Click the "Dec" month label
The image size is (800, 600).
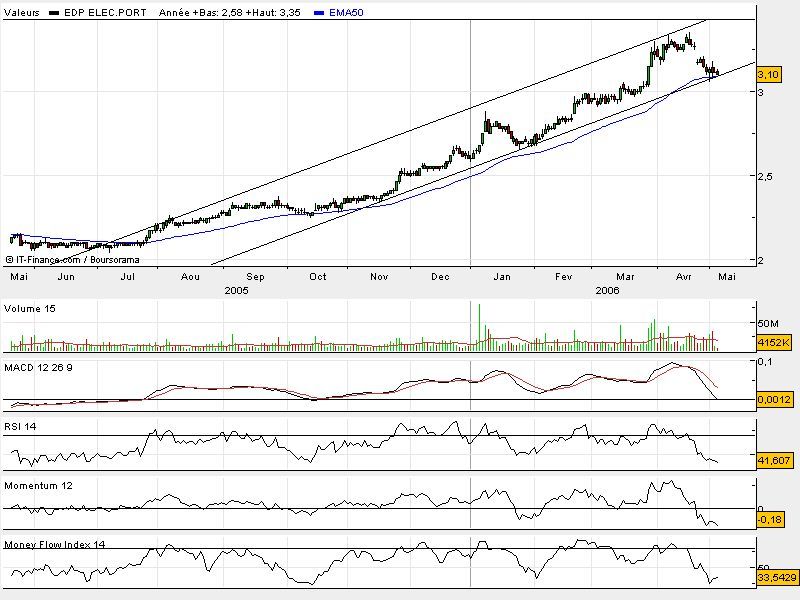click(440, 277)
